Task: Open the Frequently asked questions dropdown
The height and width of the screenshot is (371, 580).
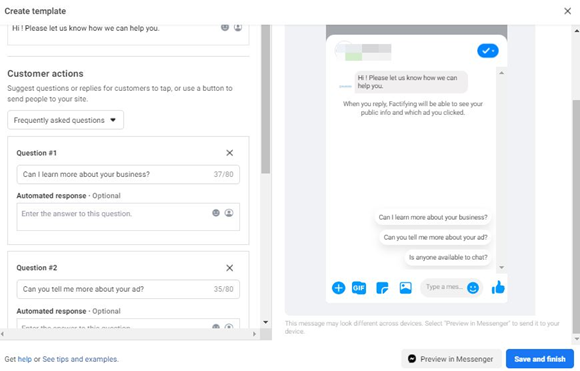Action: (65, 120)
